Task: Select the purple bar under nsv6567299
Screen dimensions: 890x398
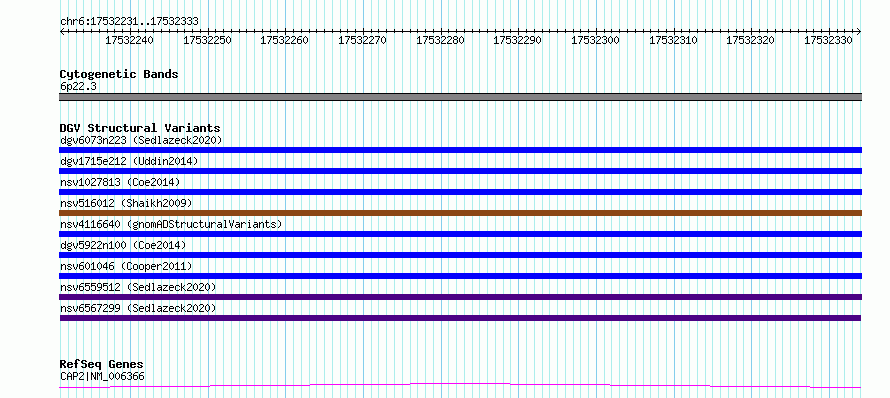Action: click(x=460, y=318)
